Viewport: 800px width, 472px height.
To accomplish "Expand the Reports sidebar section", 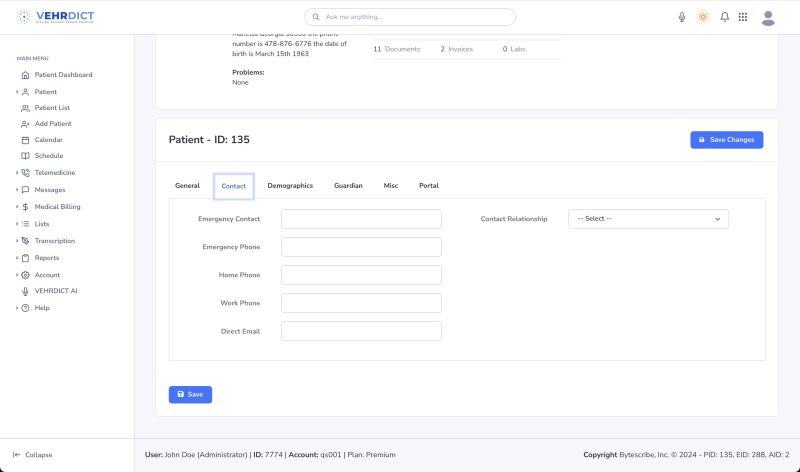I will (46, 258).
